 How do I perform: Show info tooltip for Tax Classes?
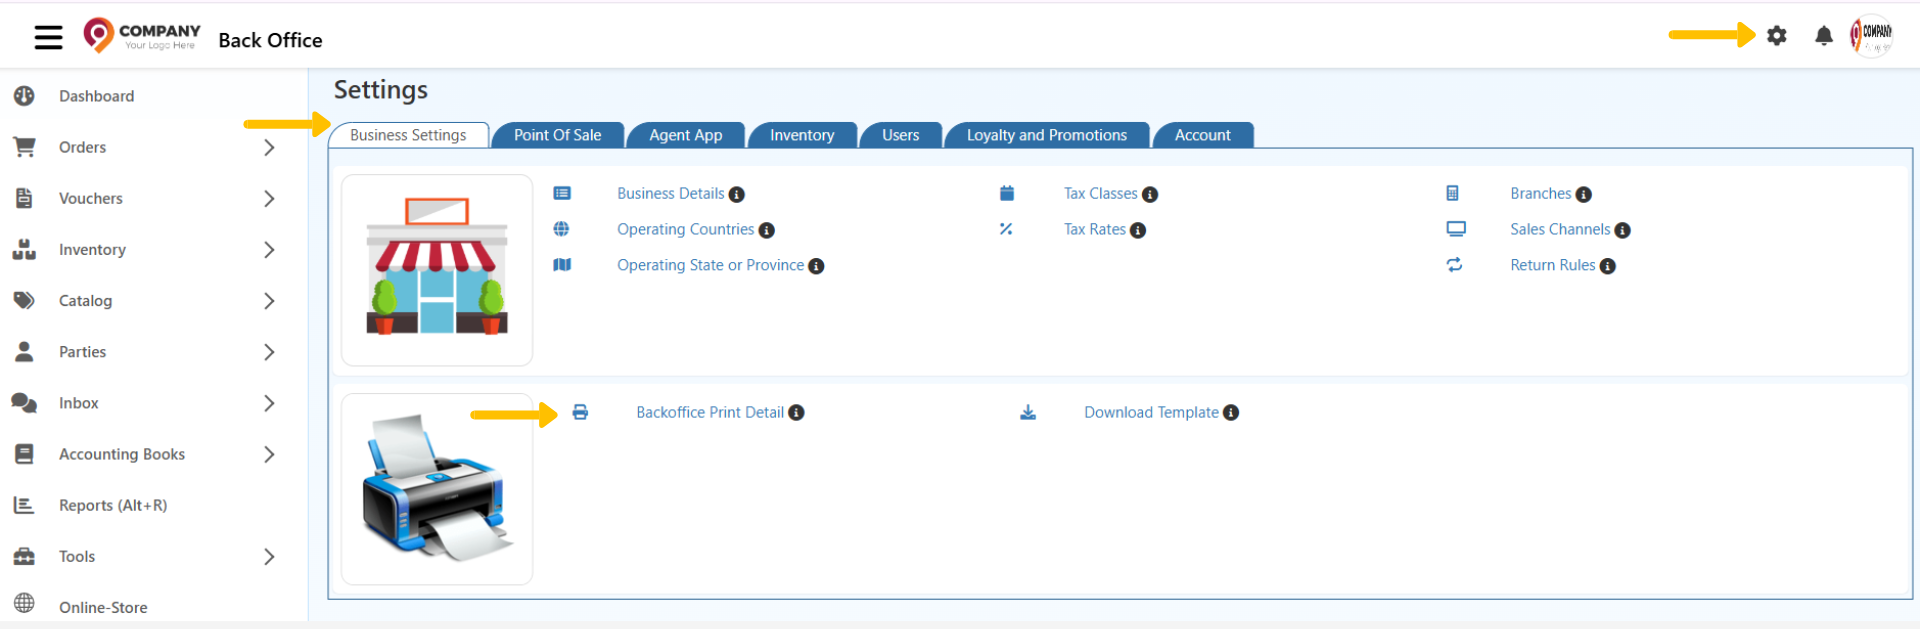(x=1150, y=194)
